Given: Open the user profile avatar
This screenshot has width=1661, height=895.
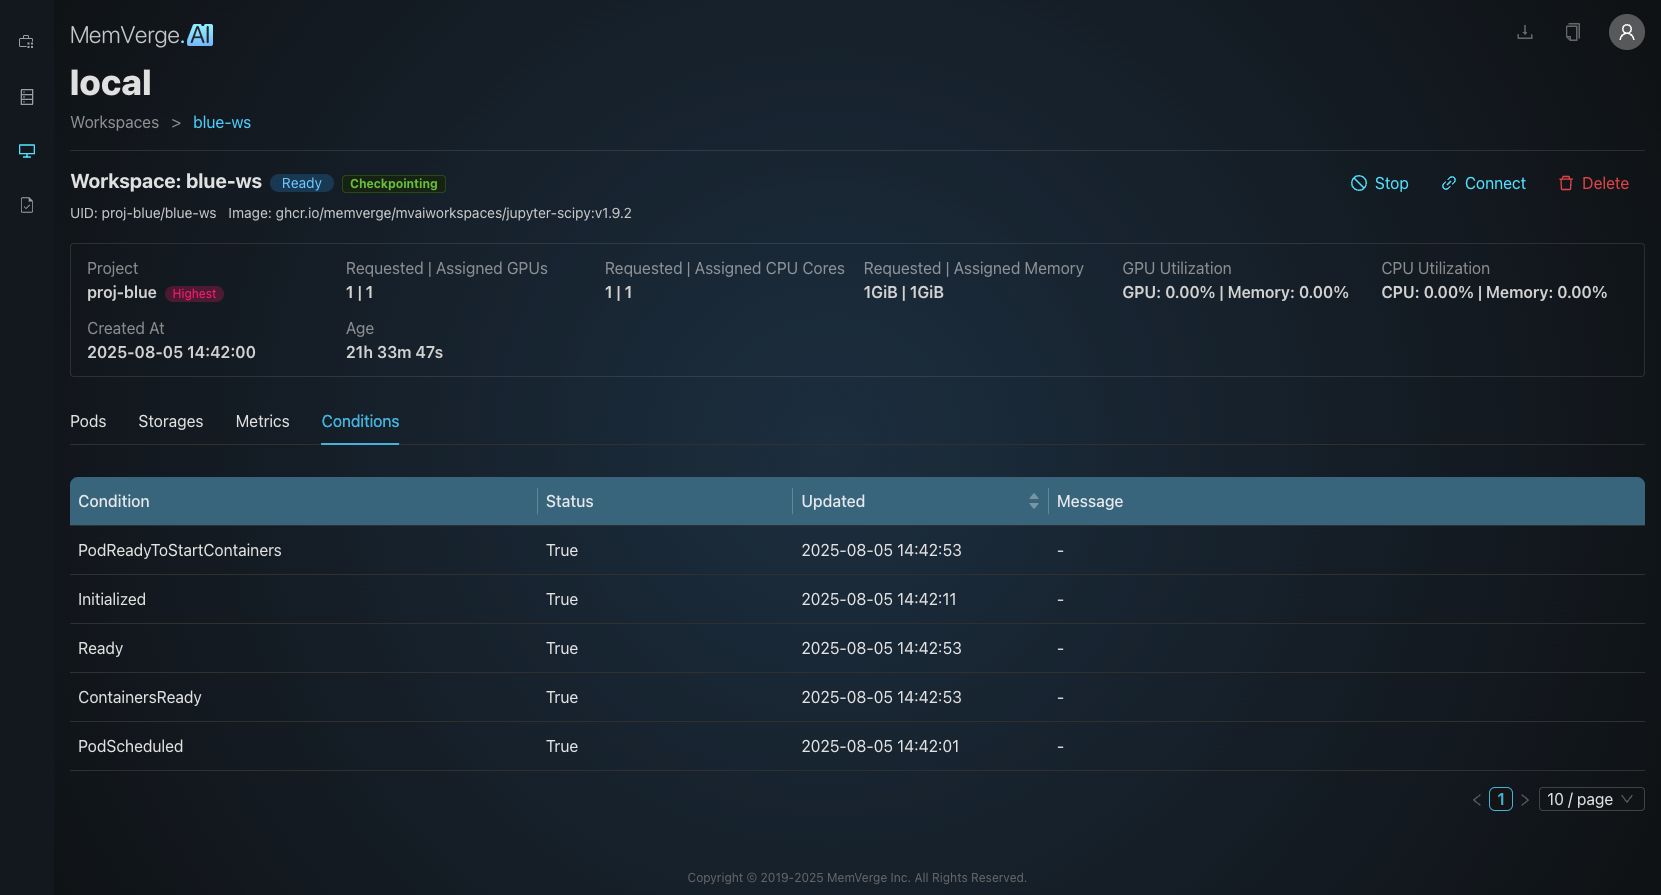Looking at the screenshot, I should click(x=1626, y=32).
